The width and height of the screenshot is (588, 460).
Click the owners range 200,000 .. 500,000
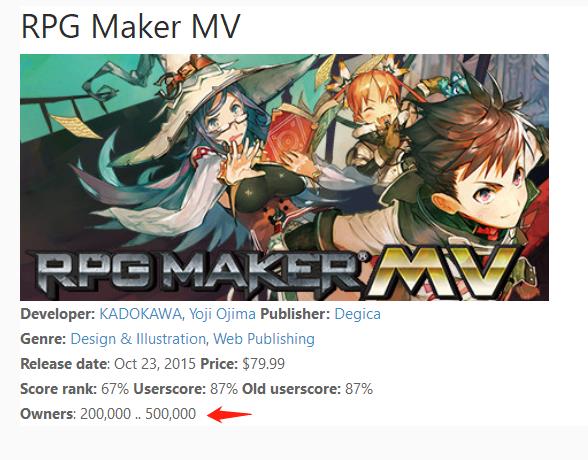pos(138,414)
